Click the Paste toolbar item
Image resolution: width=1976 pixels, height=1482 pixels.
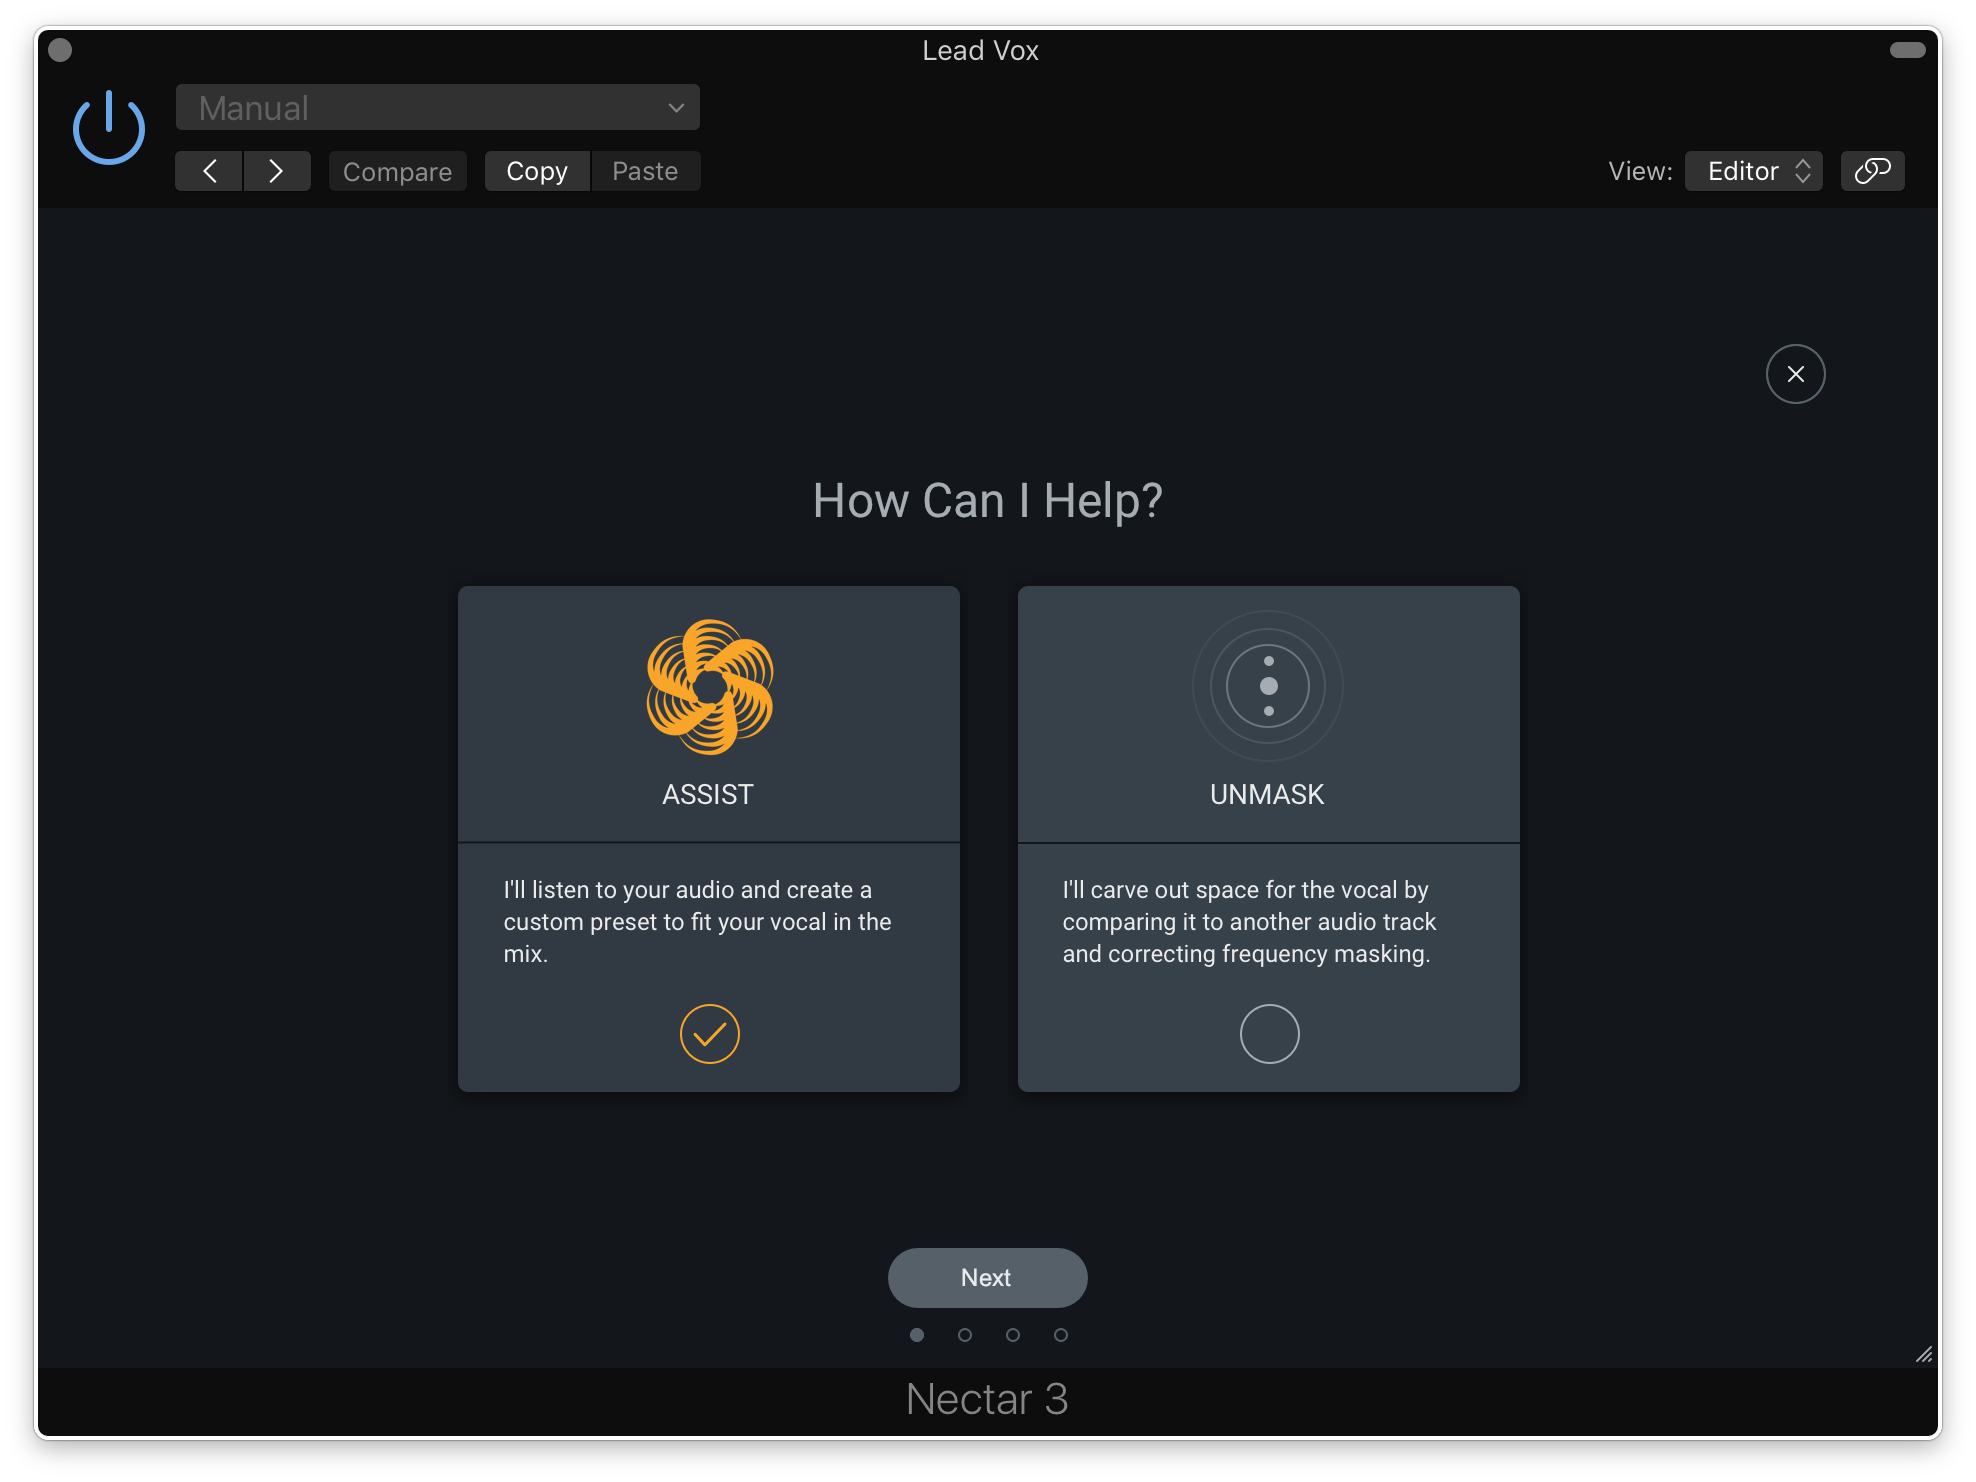coord(643,170)
